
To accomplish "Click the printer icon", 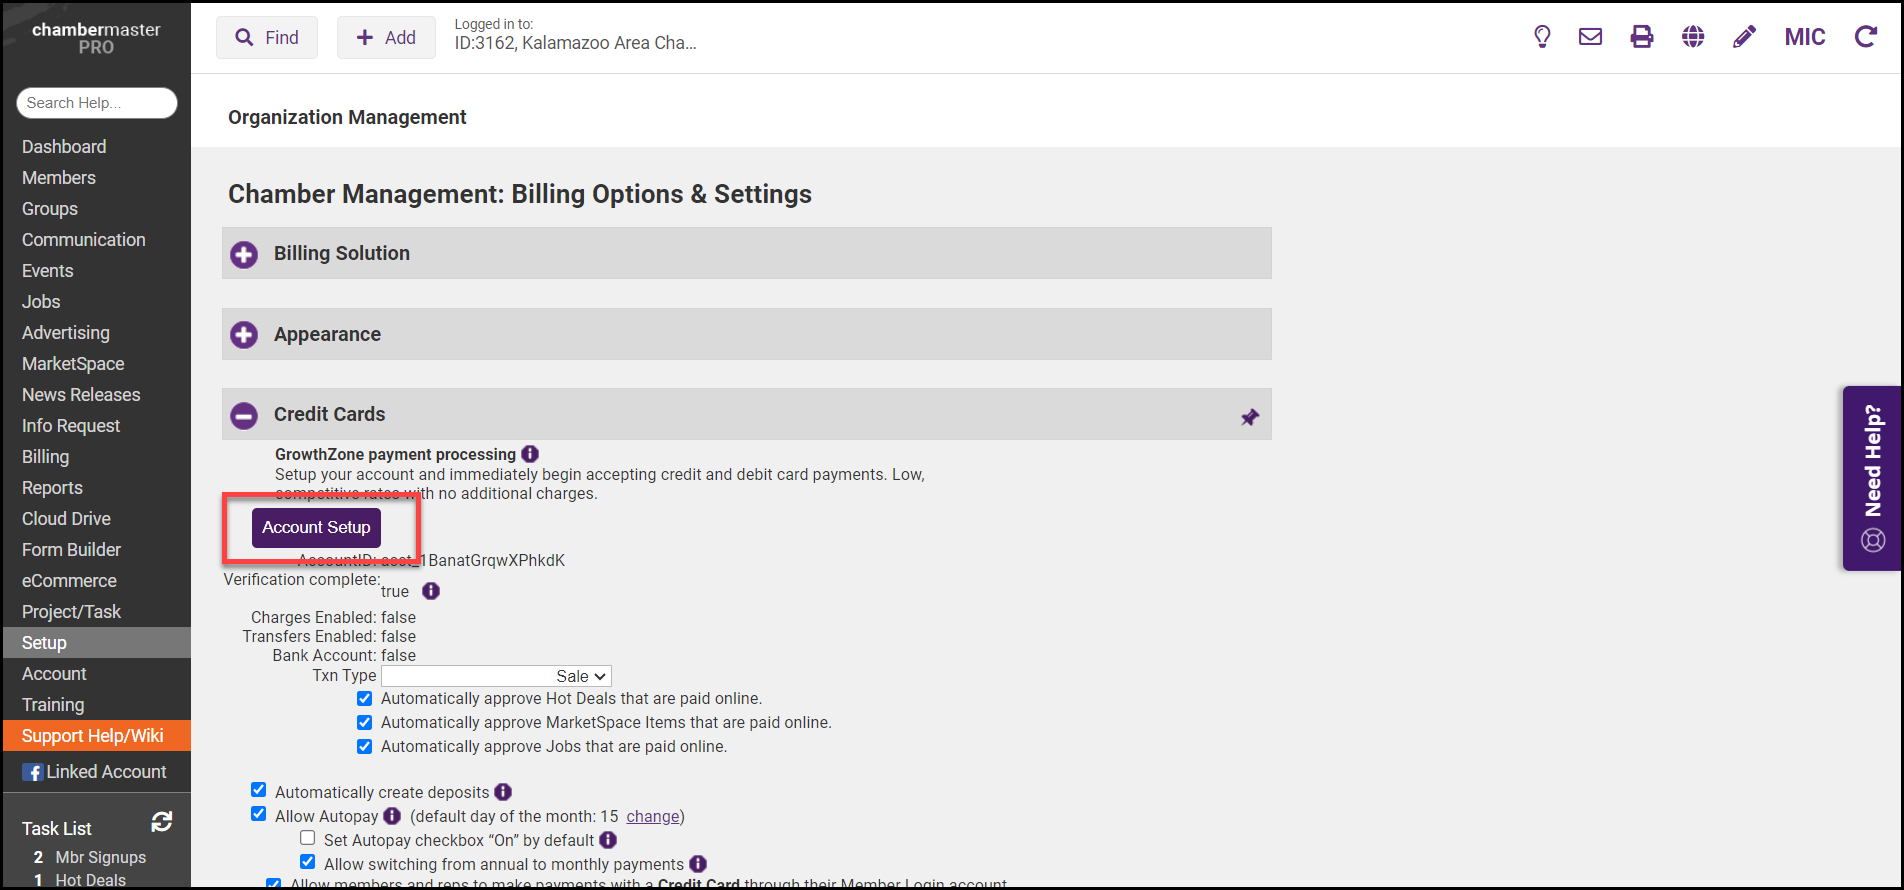I will (1642, 37).
